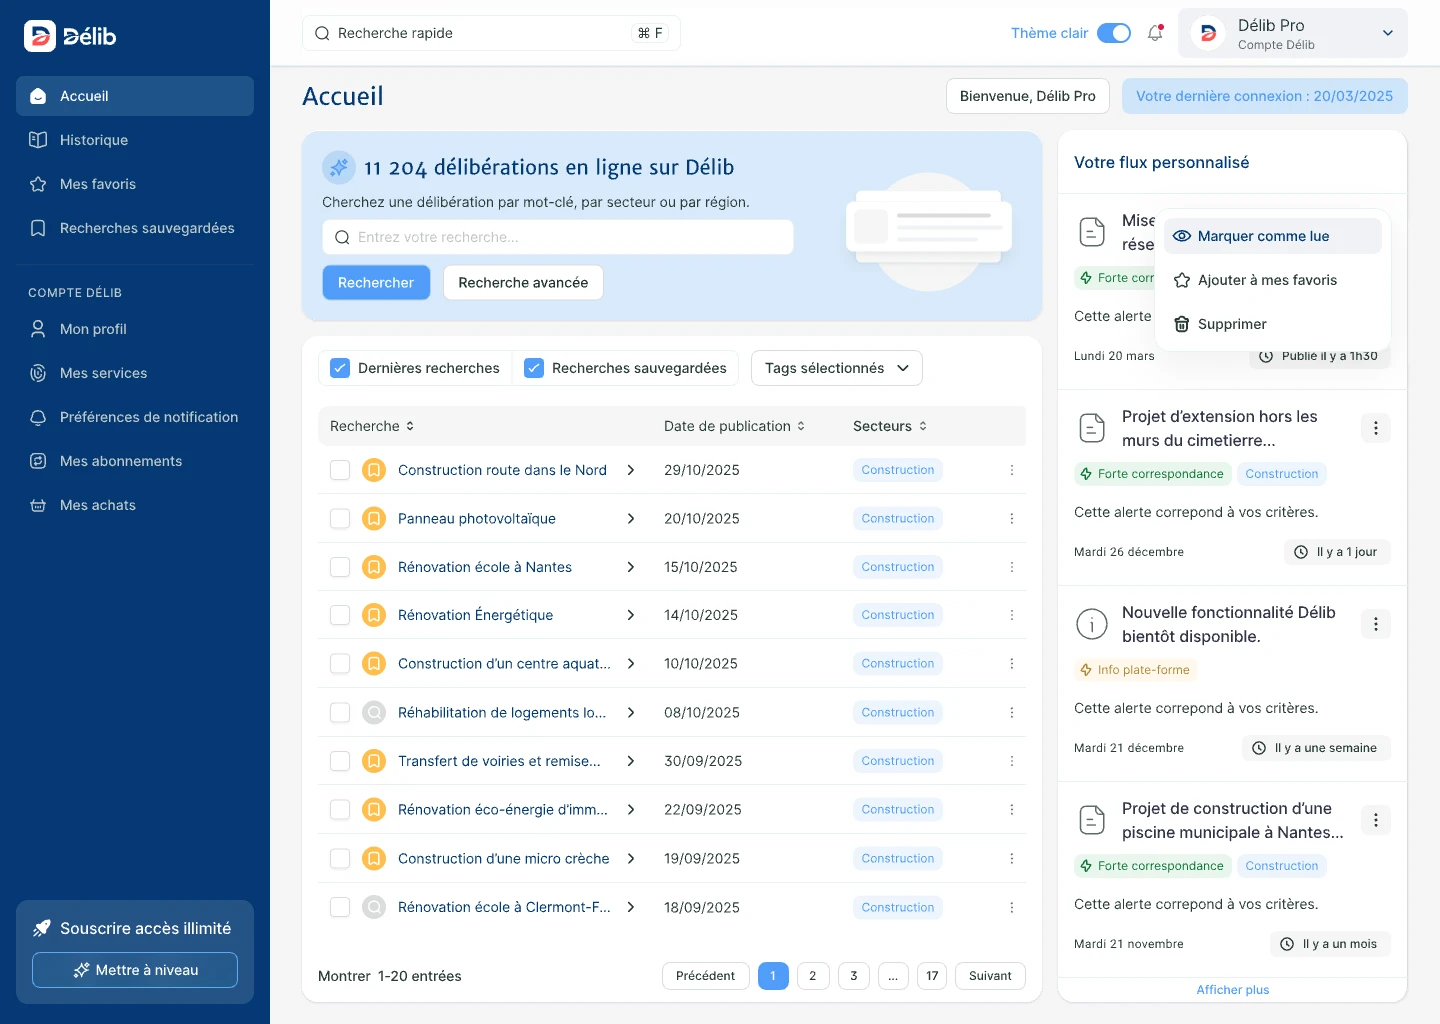Open Historique in the sidebar
Viewport: 1440px width, 1024px height.
(135, 140)
